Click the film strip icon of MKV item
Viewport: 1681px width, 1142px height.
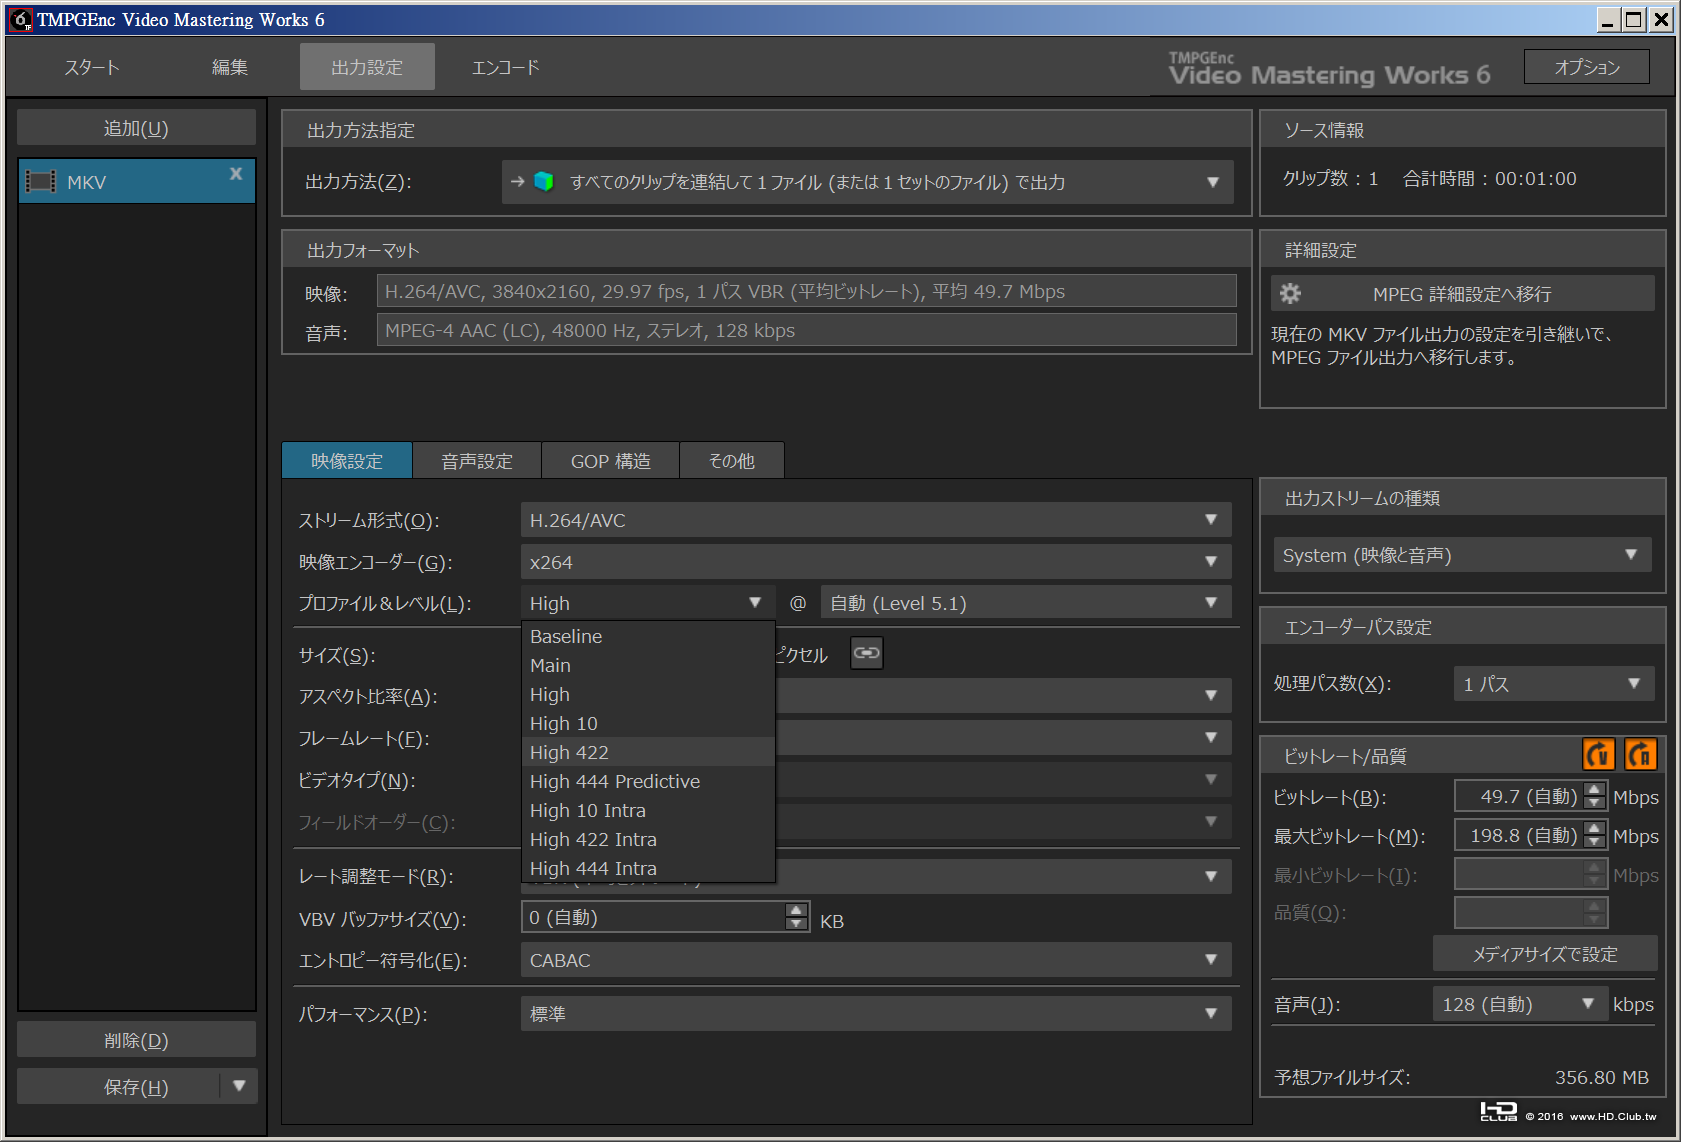point(40,182)
